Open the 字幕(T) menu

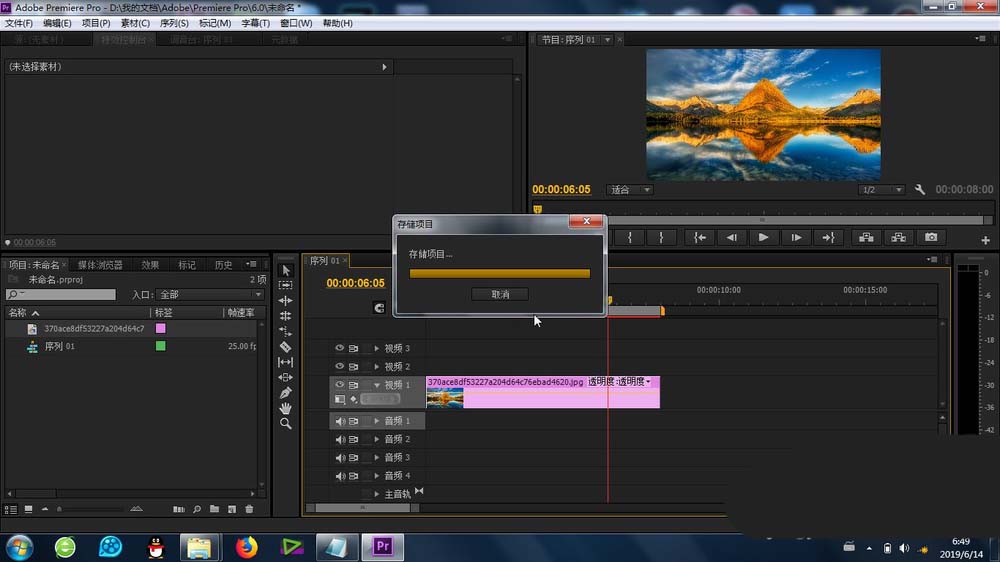click(x=255, y=23)
